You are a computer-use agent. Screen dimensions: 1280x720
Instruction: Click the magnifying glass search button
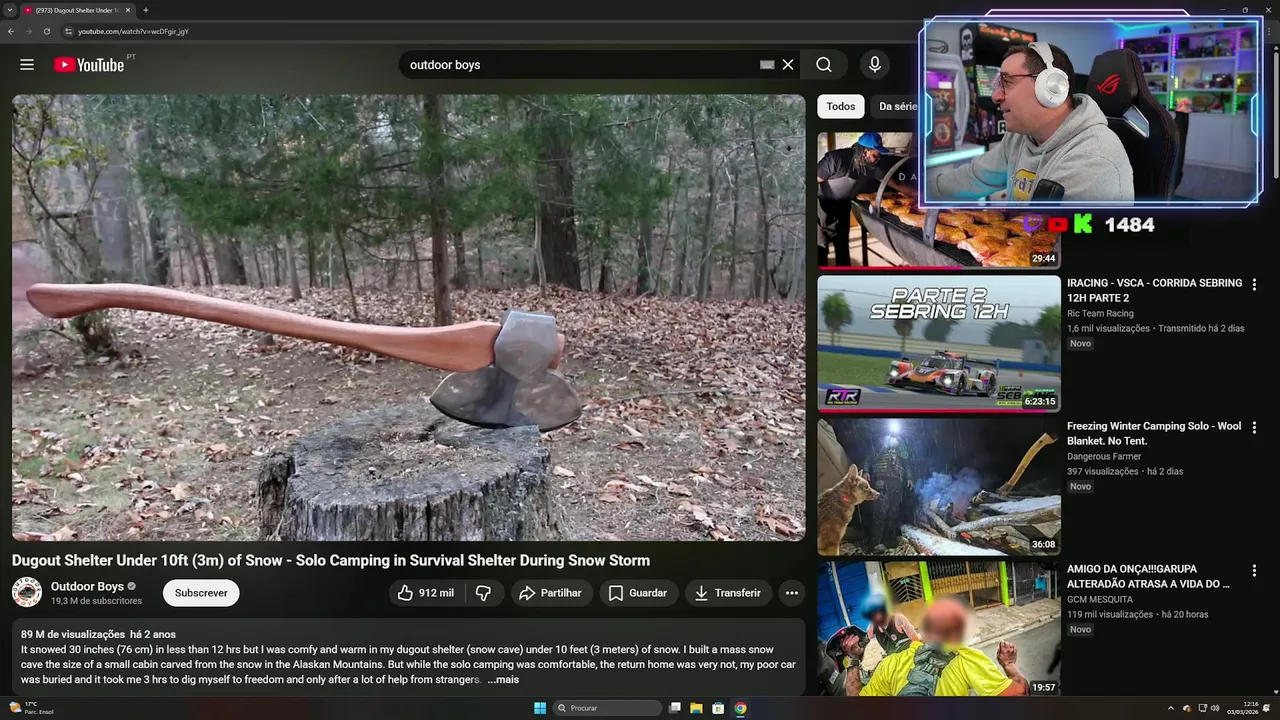click(824, 65)
